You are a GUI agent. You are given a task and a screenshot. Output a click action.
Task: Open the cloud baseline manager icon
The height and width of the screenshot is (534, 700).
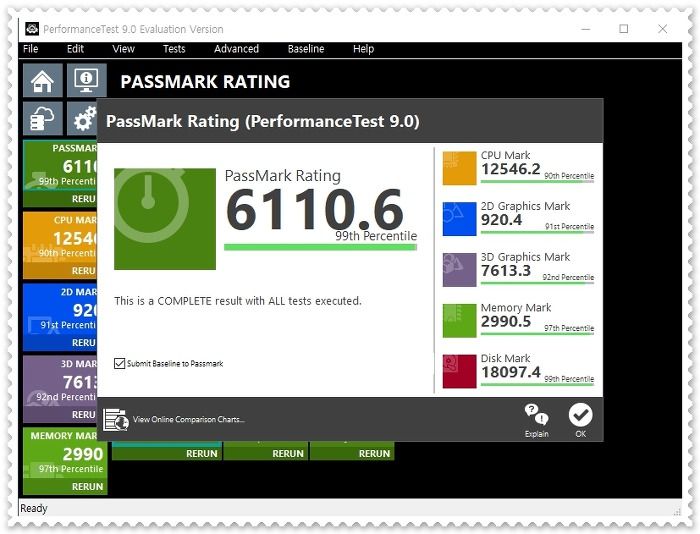[42, 118]
